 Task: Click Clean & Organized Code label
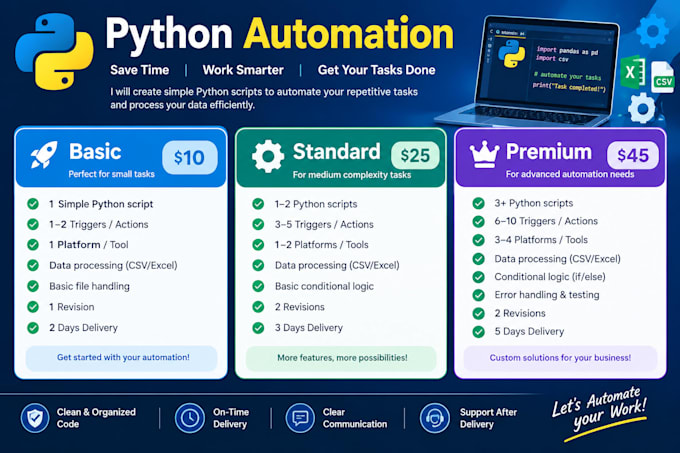[x=96, y=418]
